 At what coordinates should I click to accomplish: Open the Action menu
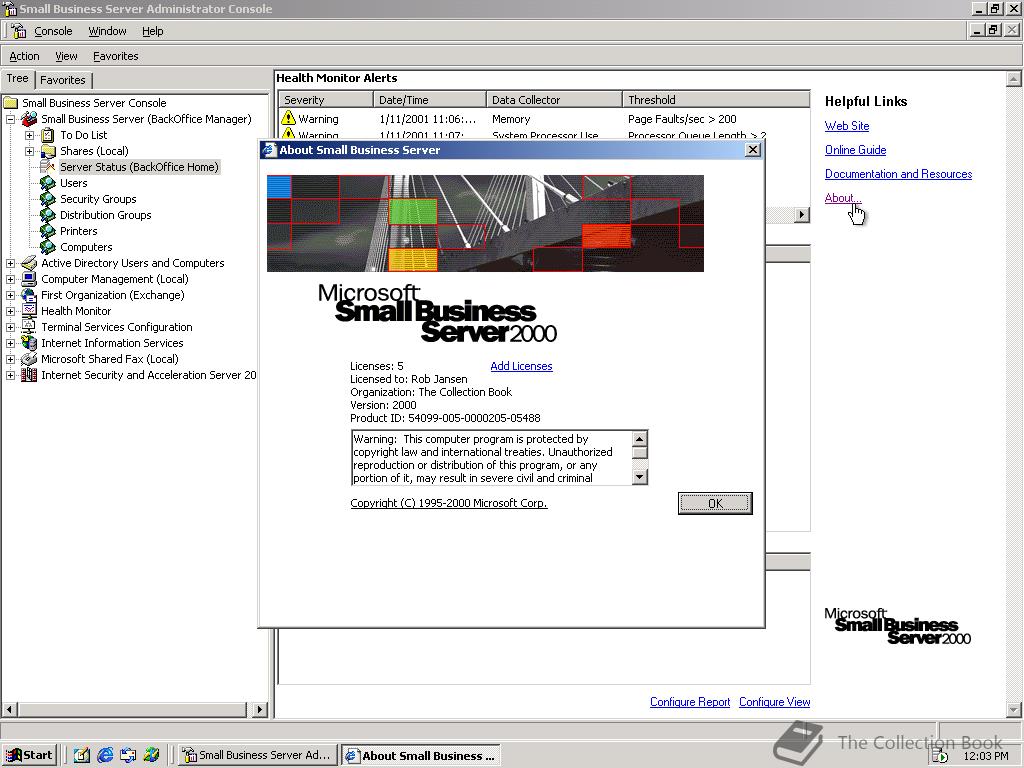24,56
